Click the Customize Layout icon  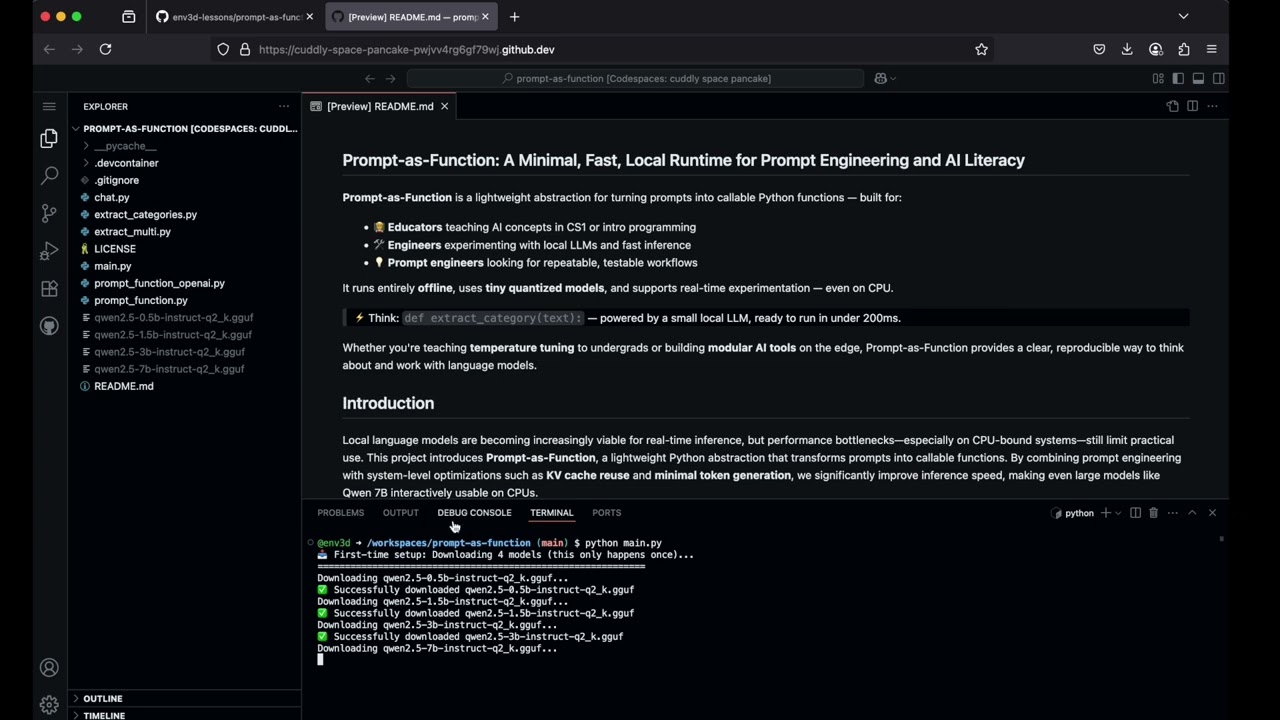click(1158, 78)
